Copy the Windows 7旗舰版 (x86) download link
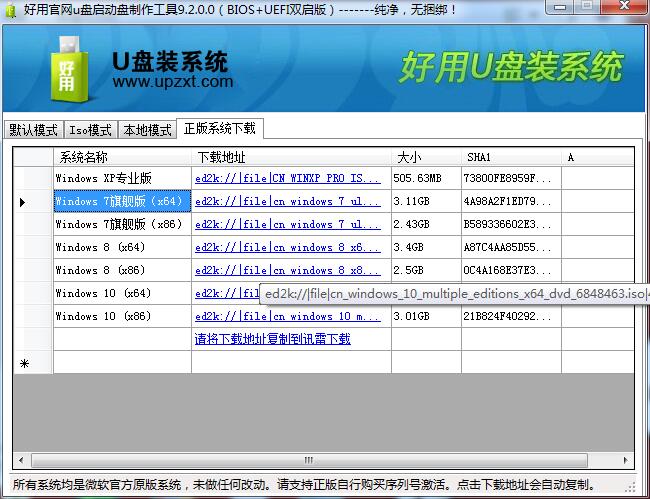Viewport: 650px width, 499px height. click(x=288, y=224)
